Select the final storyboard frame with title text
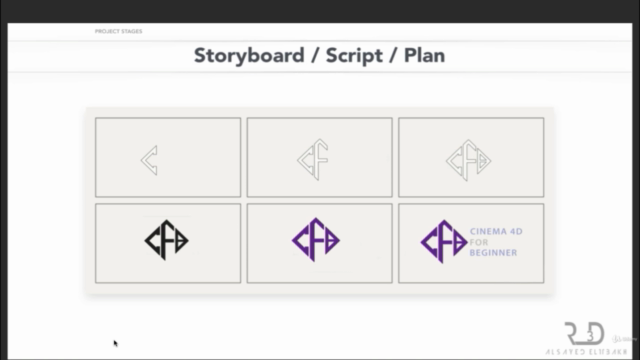The height and width of the screenshot is (360, 640). pos(471,243)
